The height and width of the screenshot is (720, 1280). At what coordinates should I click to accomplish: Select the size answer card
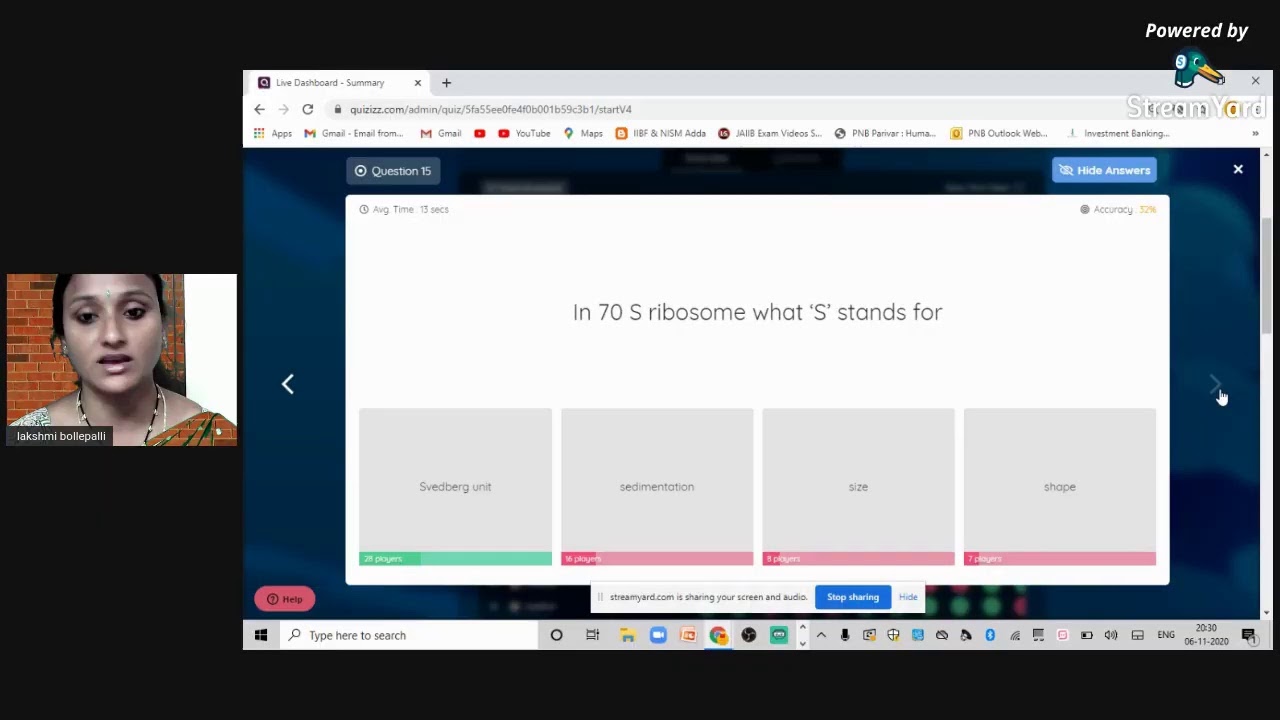[x=858, y=487]
